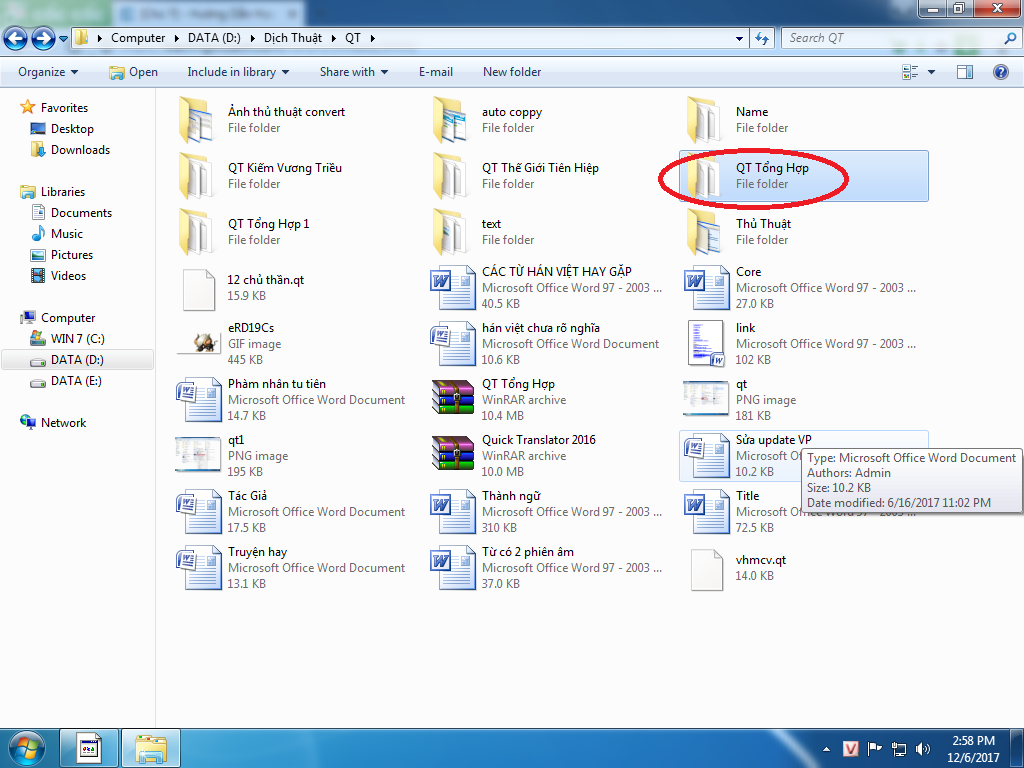This screenshot has height=768, width=1024.
Task: Click the Help question mark icon
Action: click(x=1000, y=72)
